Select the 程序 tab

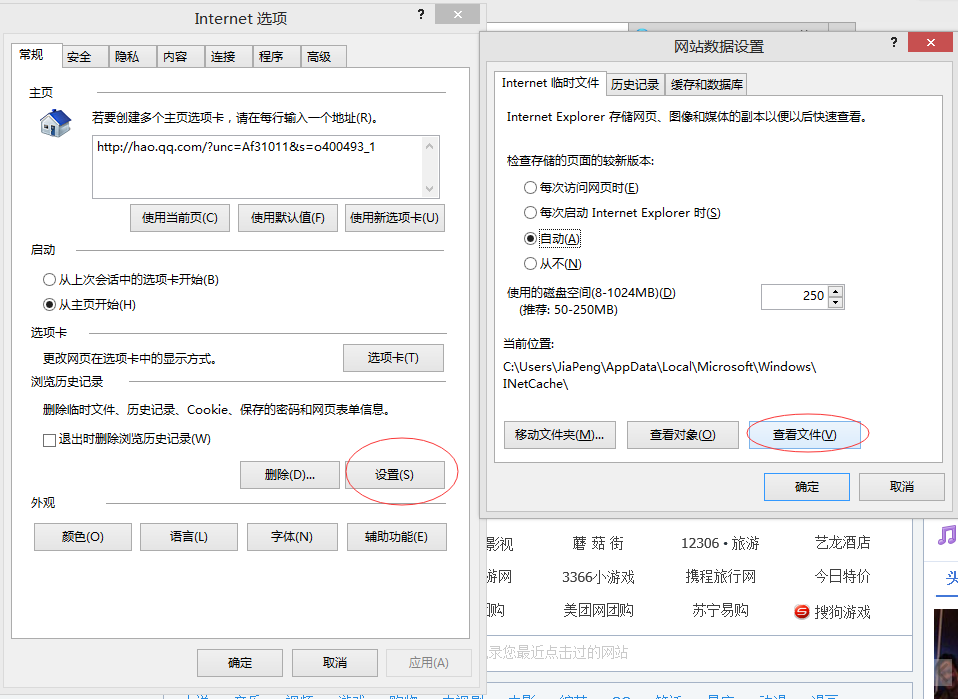(276, 57)
